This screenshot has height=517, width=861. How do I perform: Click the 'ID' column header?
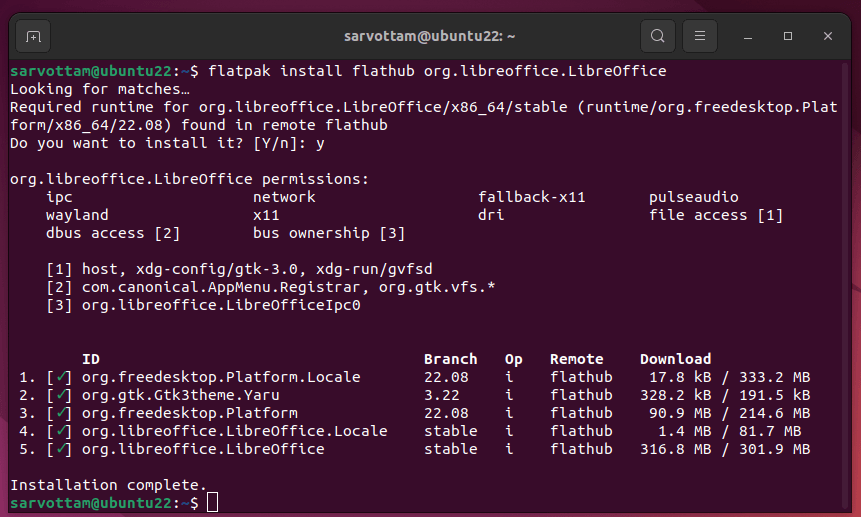click(x=91, y=359)
